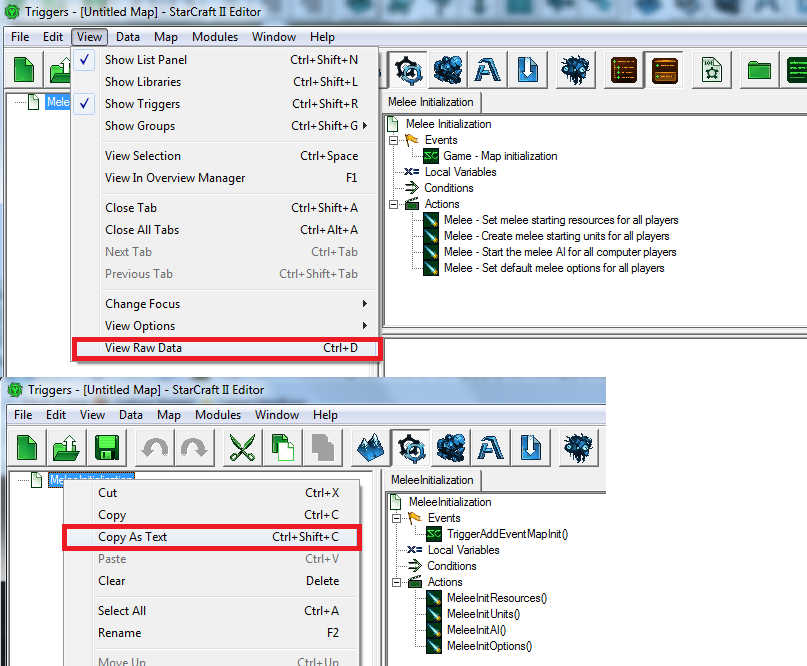Click the New document icon in the upper window

tap(24, 69)
